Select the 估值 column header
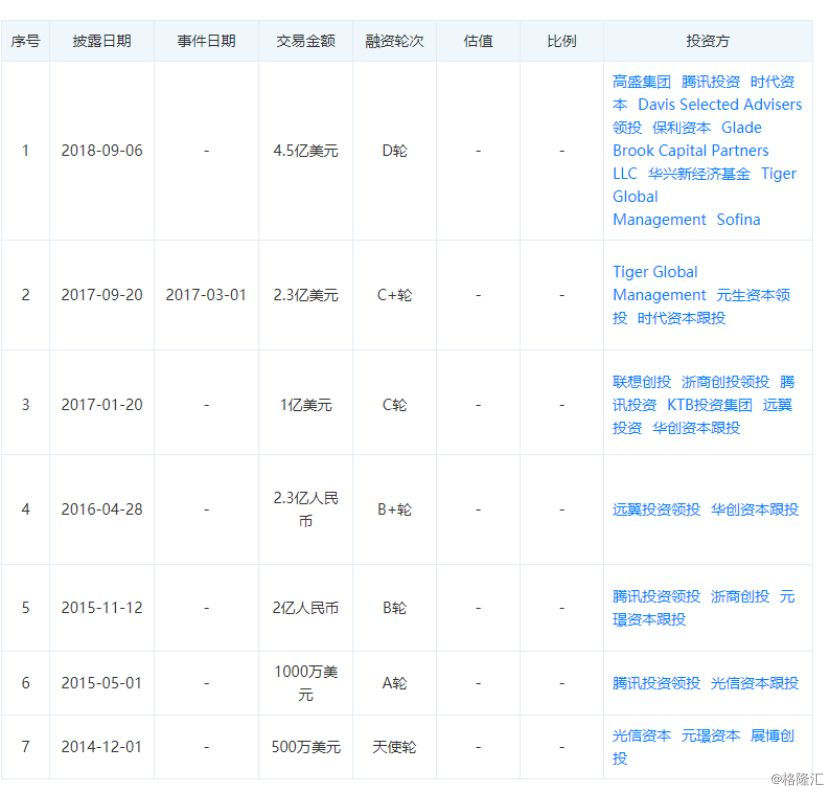The height and width of the screenshot is (793, 831). (x=478, y=41)
